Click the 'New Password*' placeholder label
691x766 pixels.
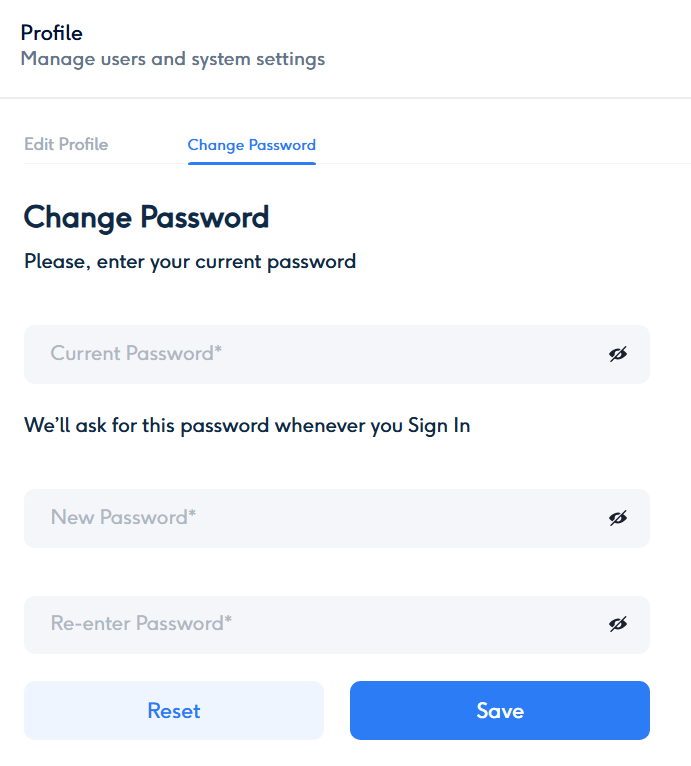click(123, 518)
